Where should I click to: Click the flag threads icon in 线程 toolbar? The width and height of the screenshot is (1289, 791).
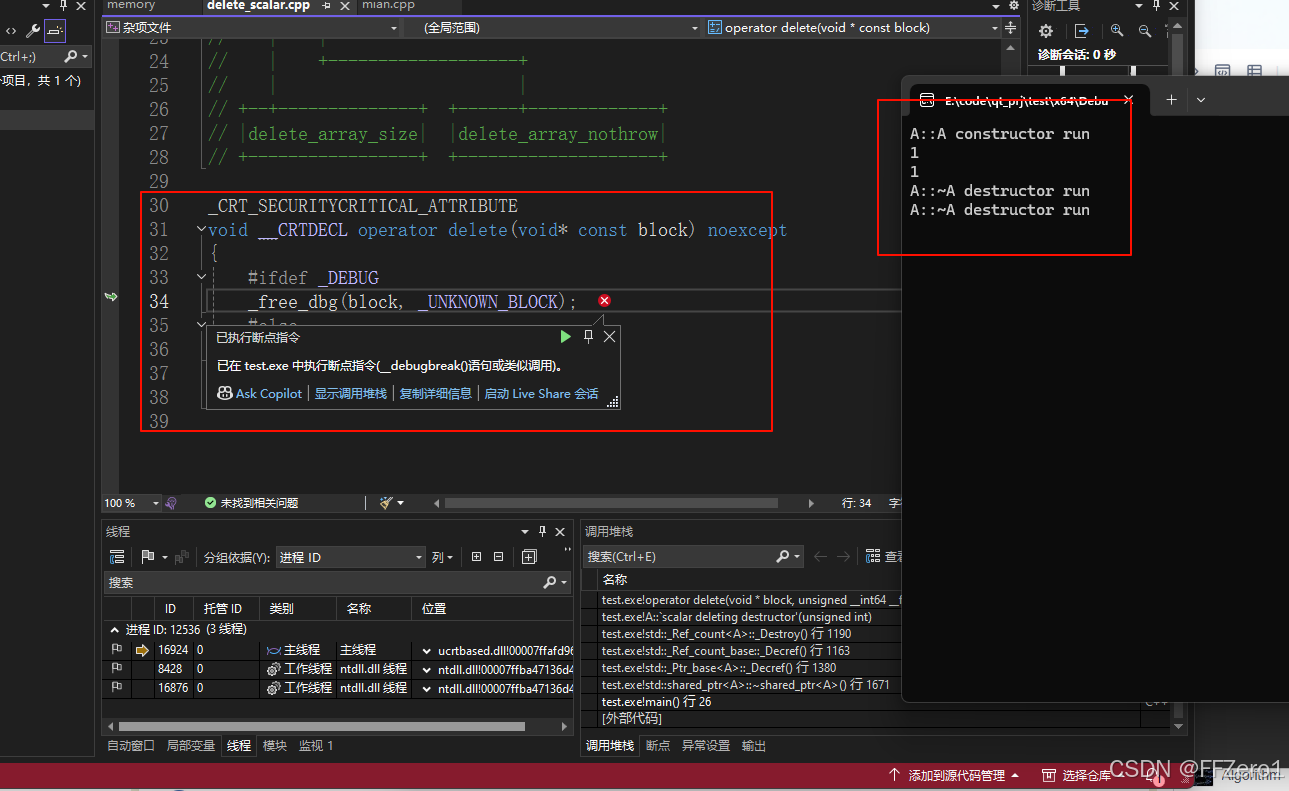tap(149, 557)
